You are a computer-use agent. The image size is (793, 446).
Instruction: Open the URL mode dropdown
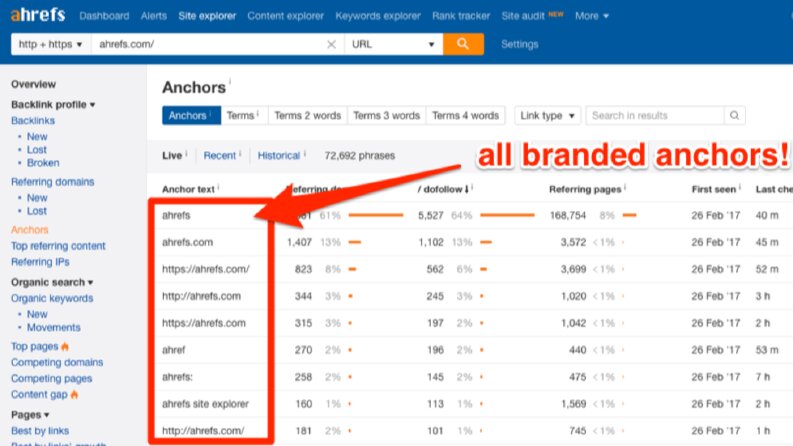pyautogui.click(x=393, y=44)
